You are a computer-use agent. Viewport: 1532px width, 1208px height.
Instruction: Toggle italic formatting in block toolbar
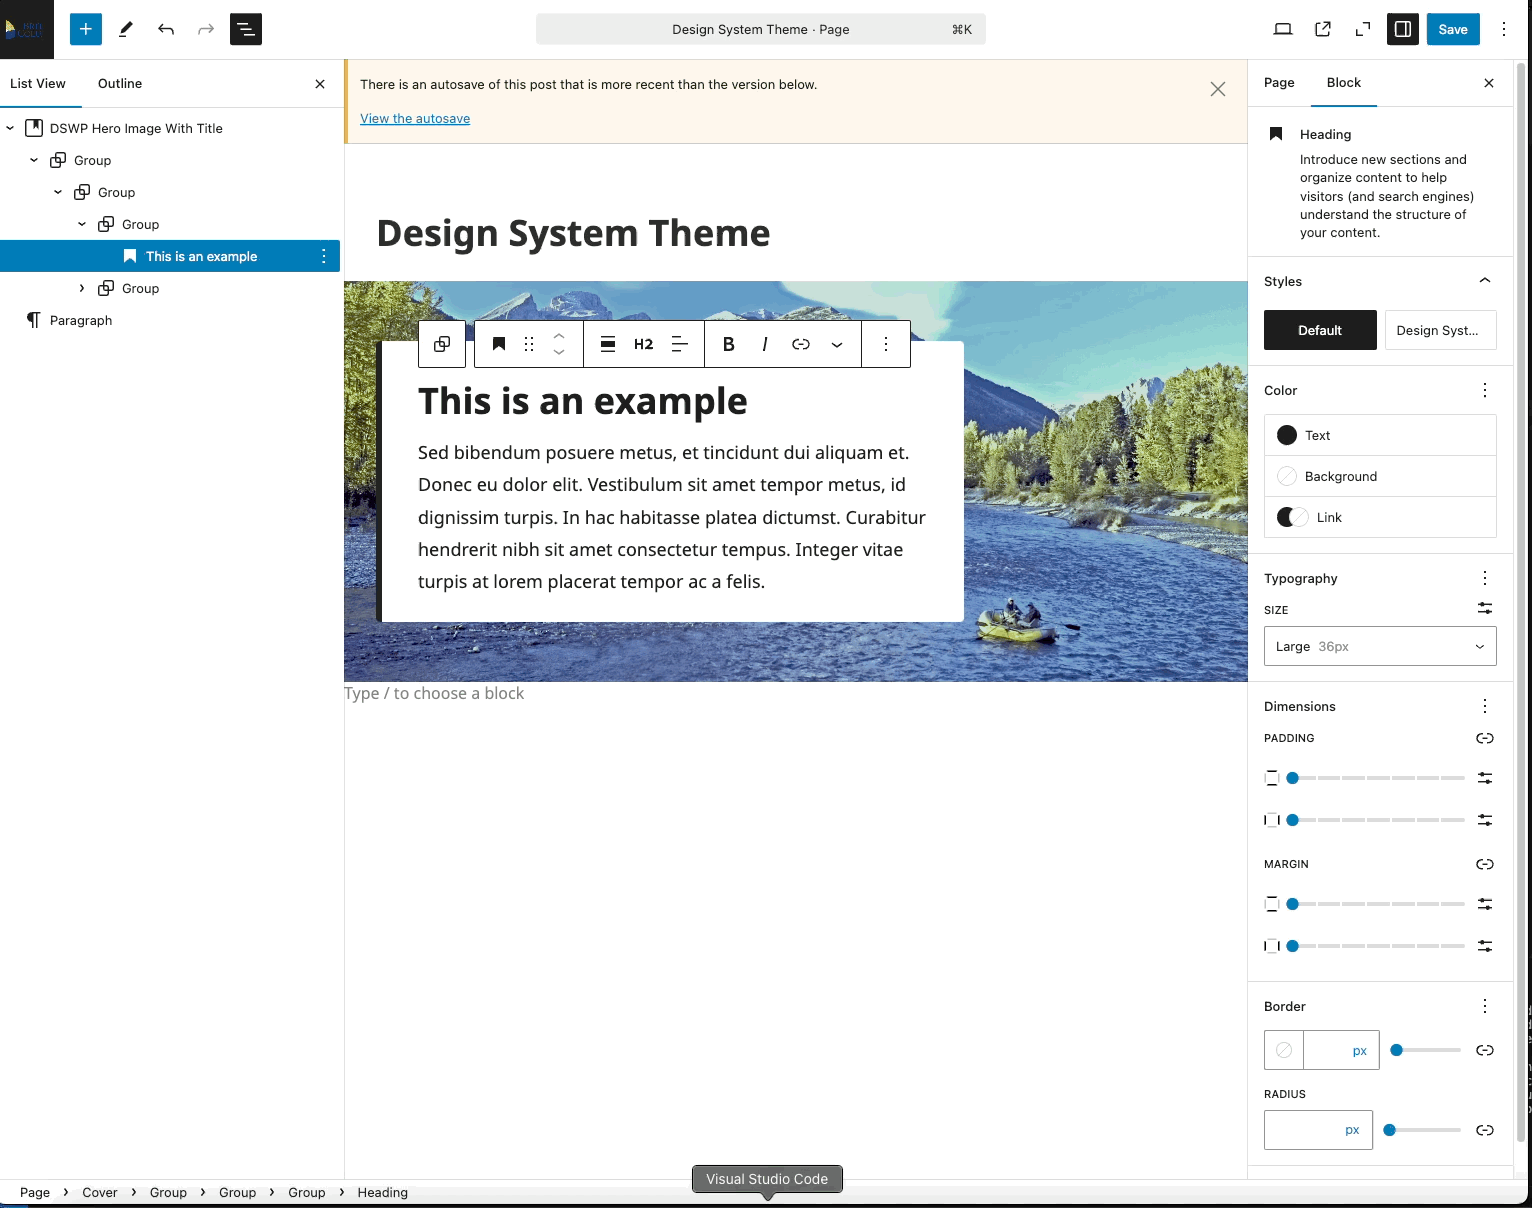click(765, 344)
